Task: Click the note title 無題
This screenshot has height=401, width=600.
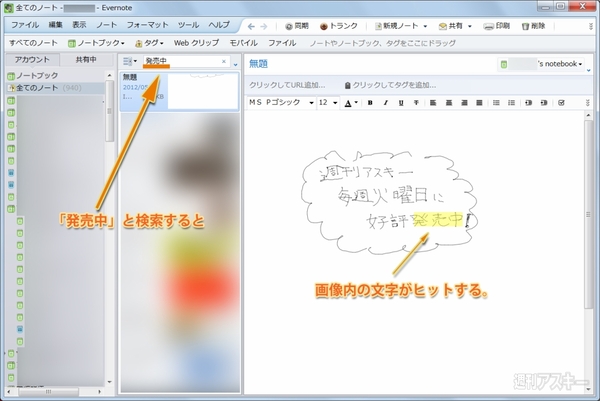Action: pyautogui.click(x=258, y=64)
